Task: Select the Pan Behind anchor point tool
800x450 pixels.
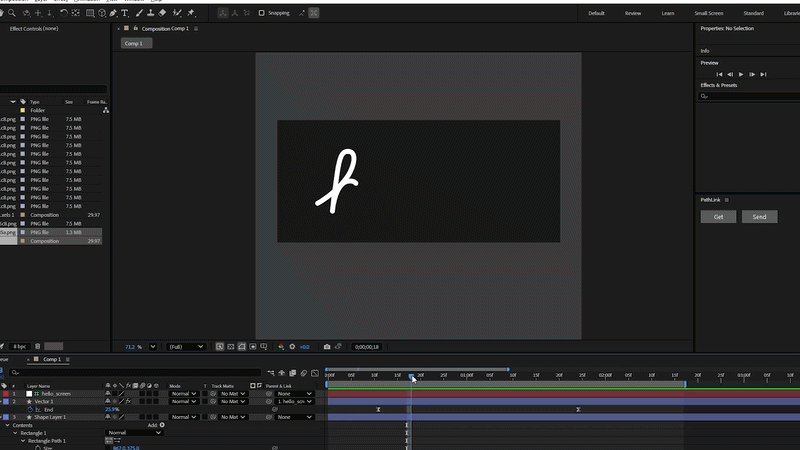Action: [76, 13]
